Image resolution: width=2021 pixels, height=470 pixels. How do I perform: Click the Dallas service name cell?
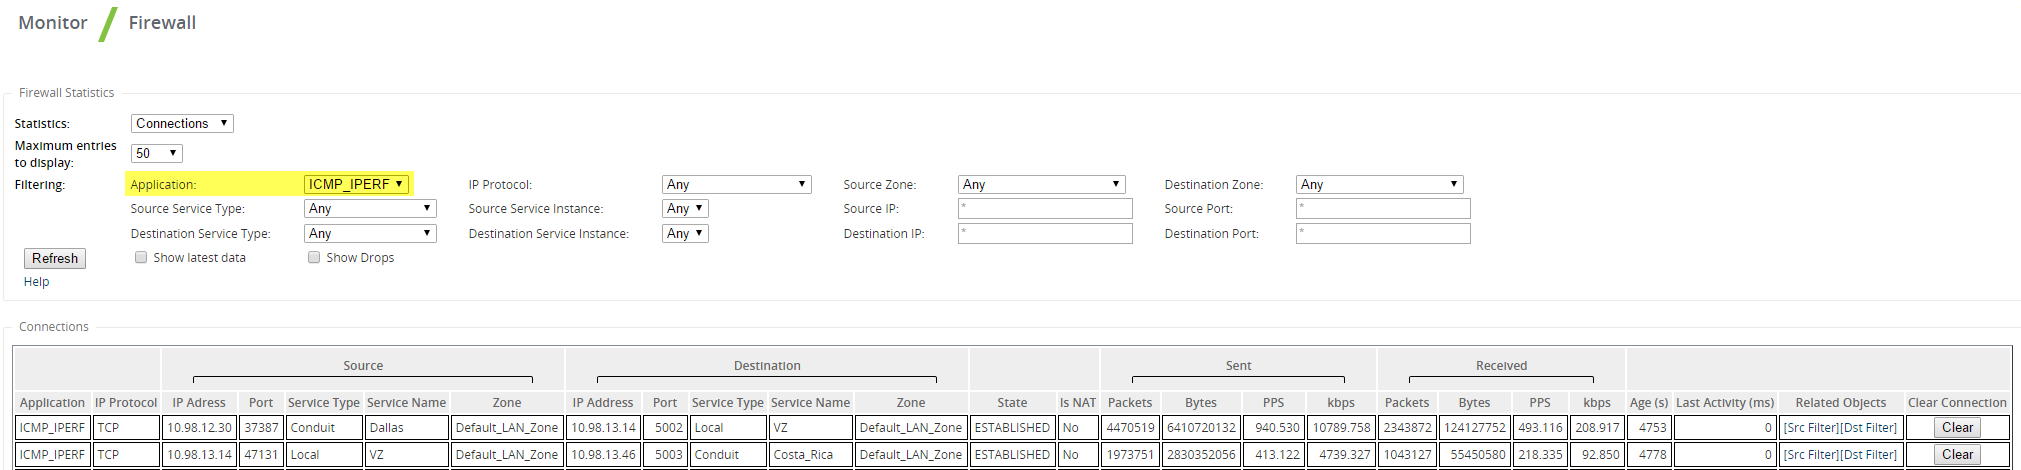[x=406, y=428]
